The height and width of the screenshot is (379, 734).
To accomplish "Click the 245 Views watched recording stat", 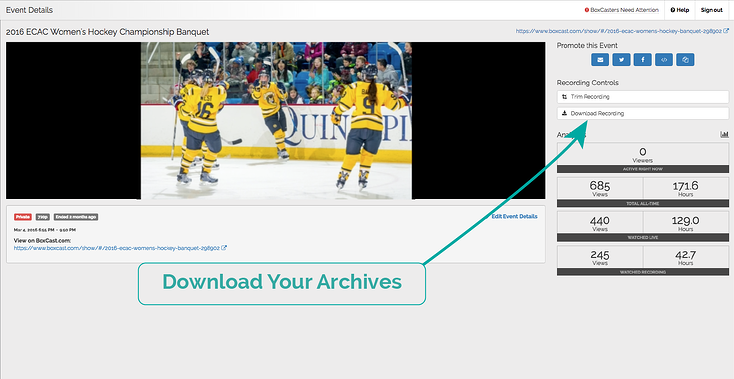I will 600,257.
